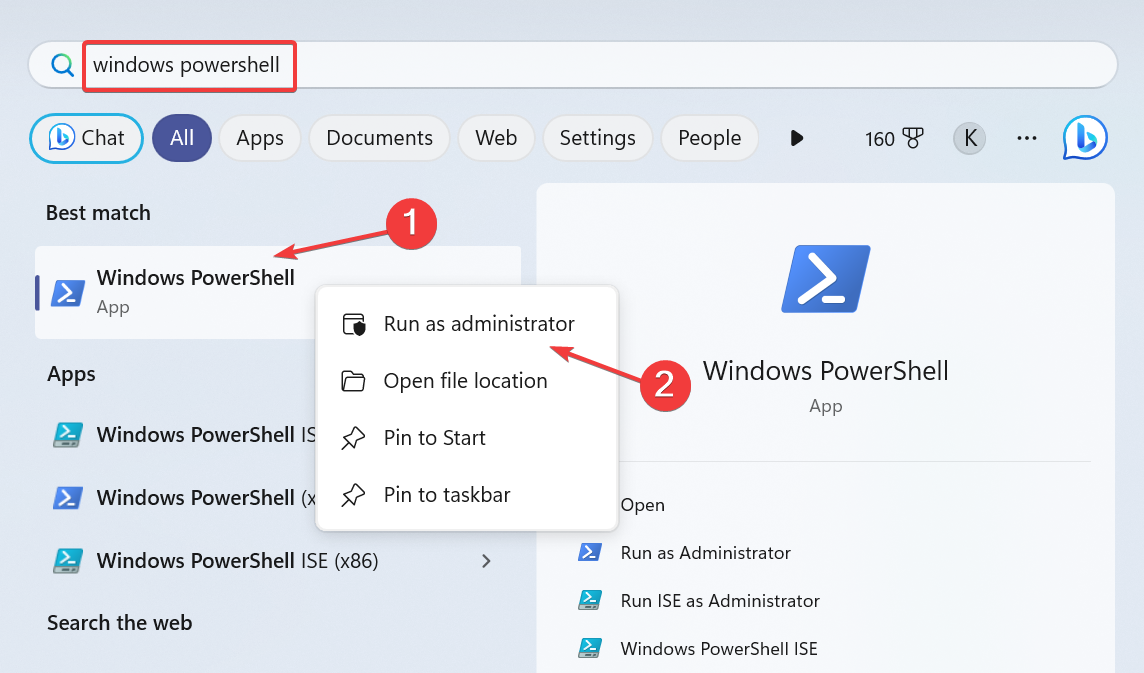The width and height of the screenshot is (1144, 673).
Task: Select Open file location in context menu
Action: pos(465,381)
